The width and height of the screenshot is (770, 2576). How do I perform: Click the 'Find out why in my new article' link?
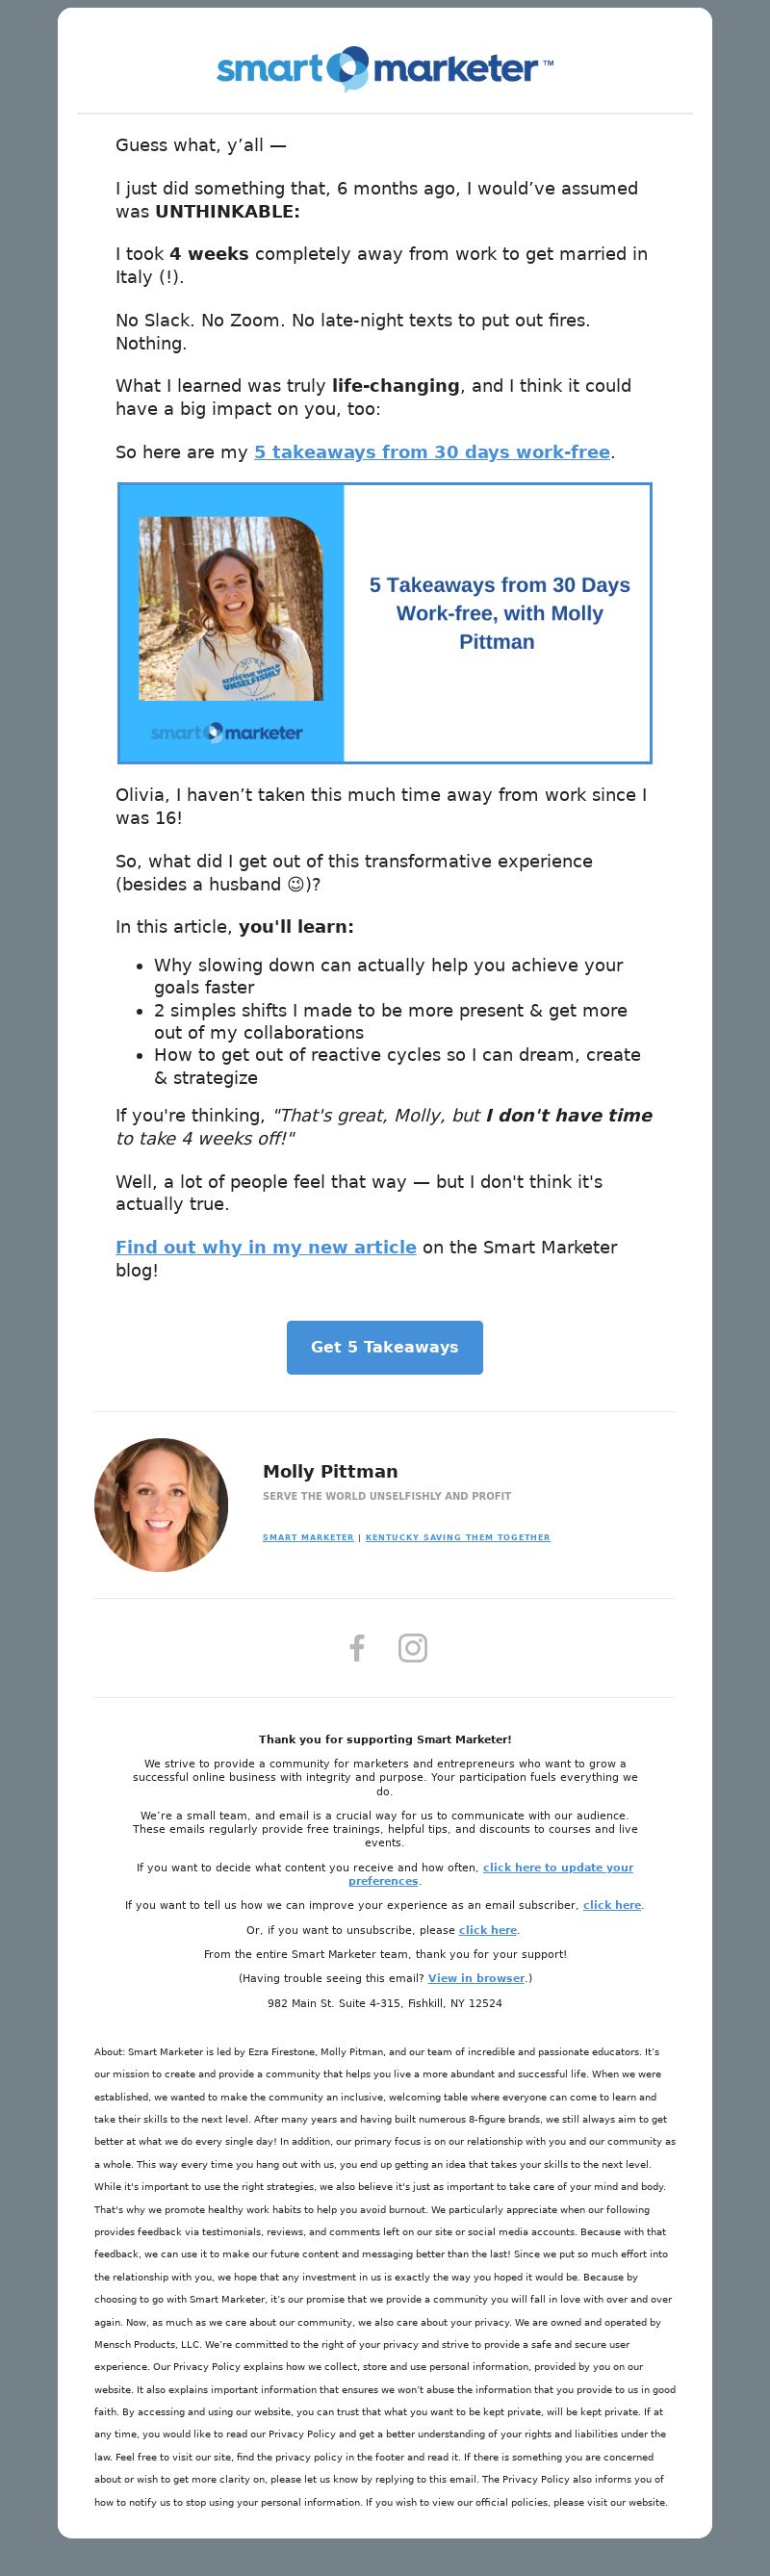click(x=266, y=1247)
